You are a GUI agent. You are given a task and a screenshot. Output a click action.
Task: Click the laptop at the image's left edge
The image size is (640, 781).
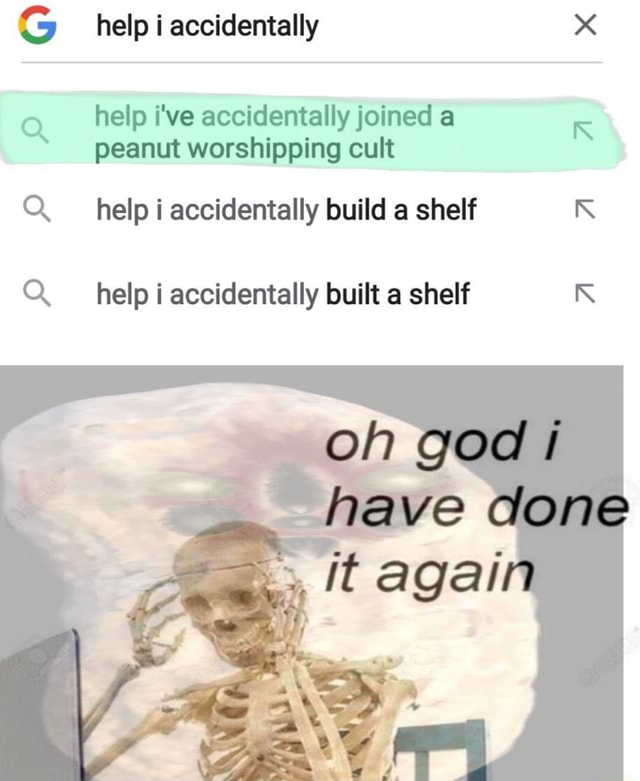[x=40, y=707]
